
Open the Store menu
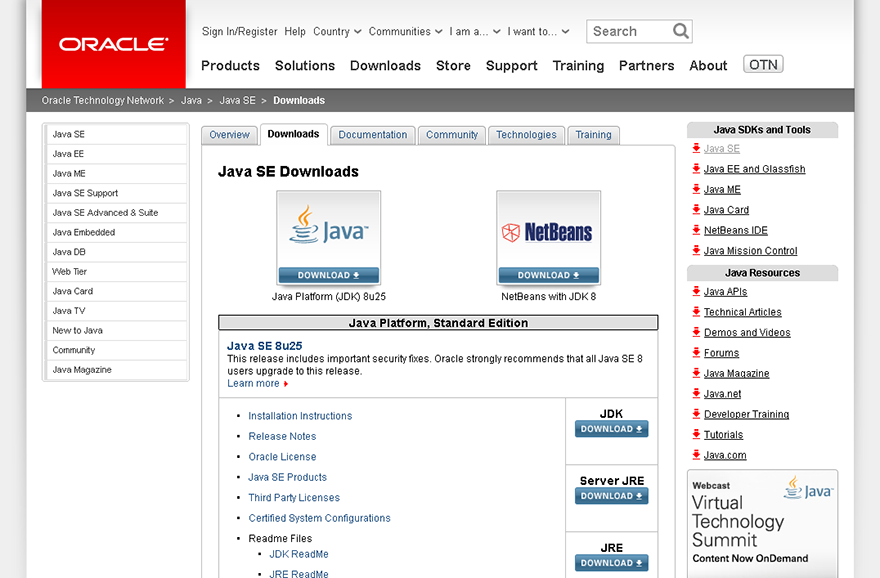(x=453, y=66)
